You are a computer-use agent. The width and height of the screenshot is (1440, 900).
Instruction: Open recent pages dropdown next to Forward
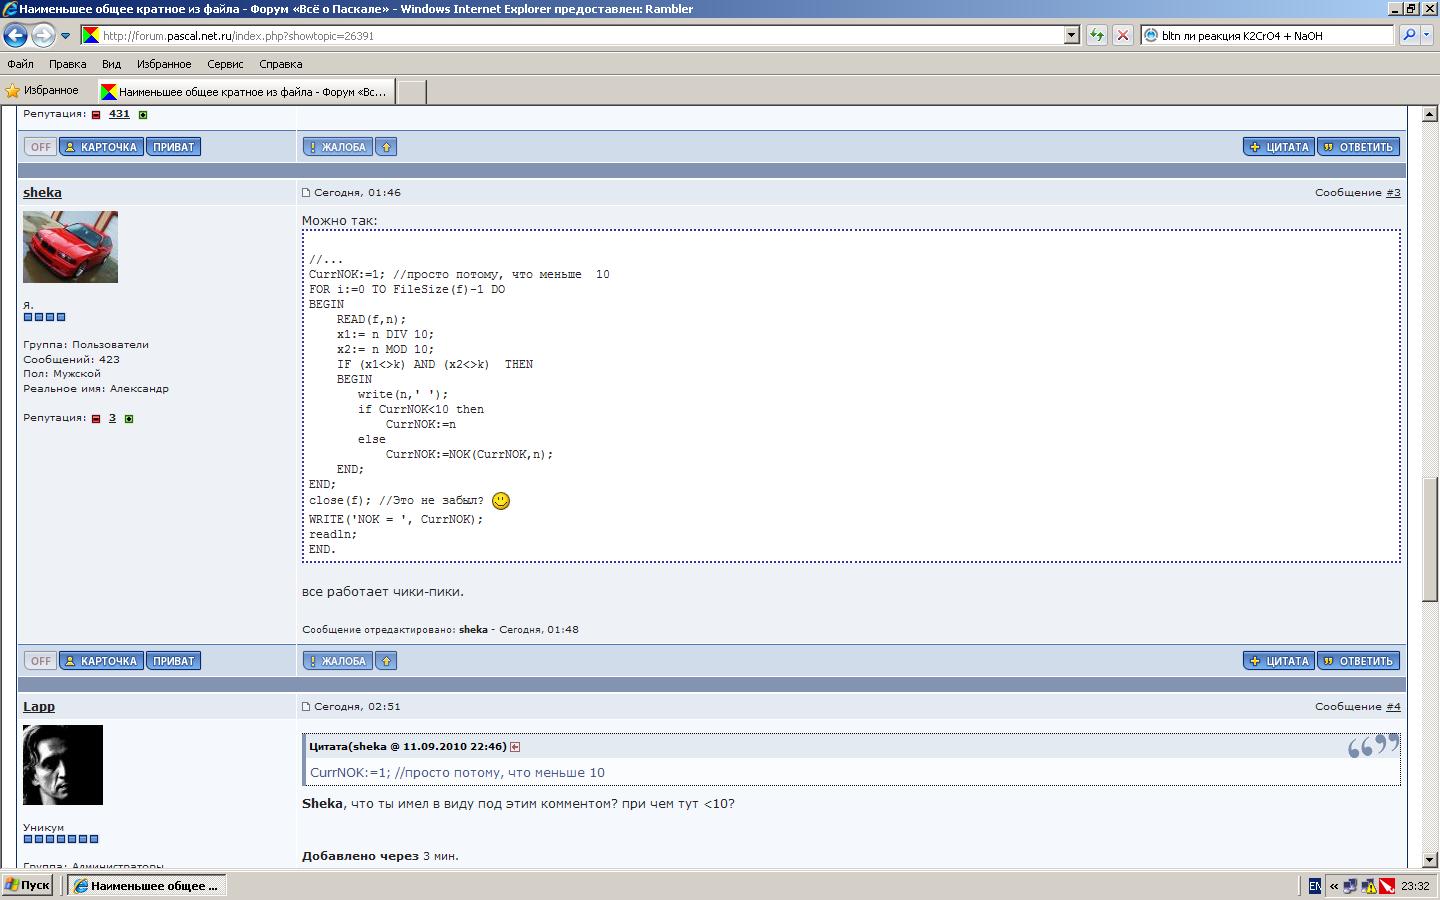(66, 36)
